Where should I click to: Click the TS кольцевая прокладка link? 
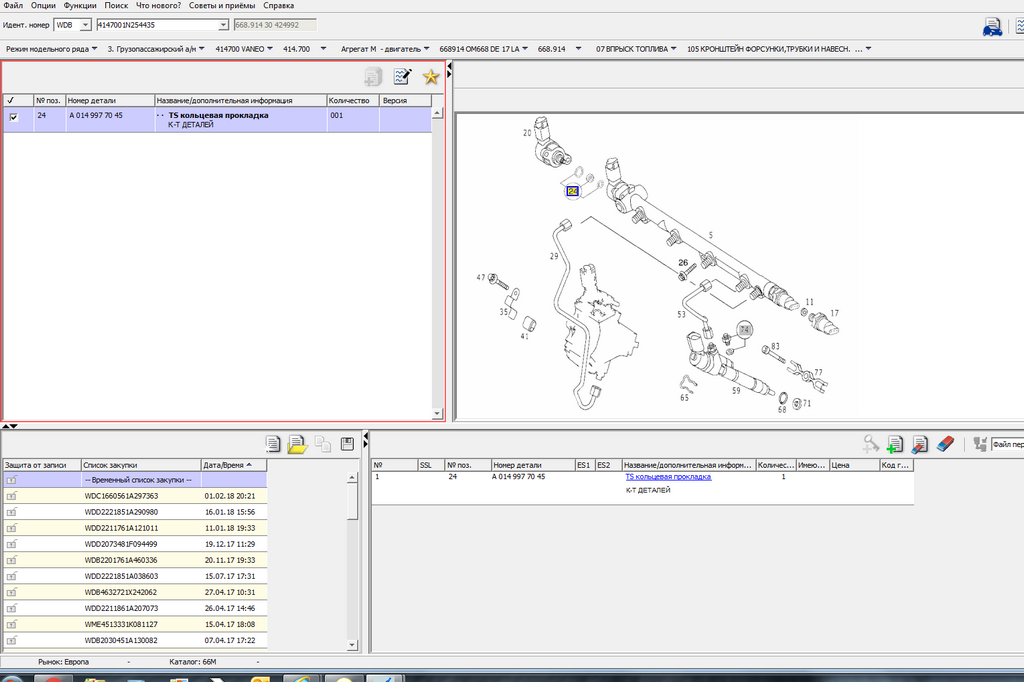pos(668,477)
